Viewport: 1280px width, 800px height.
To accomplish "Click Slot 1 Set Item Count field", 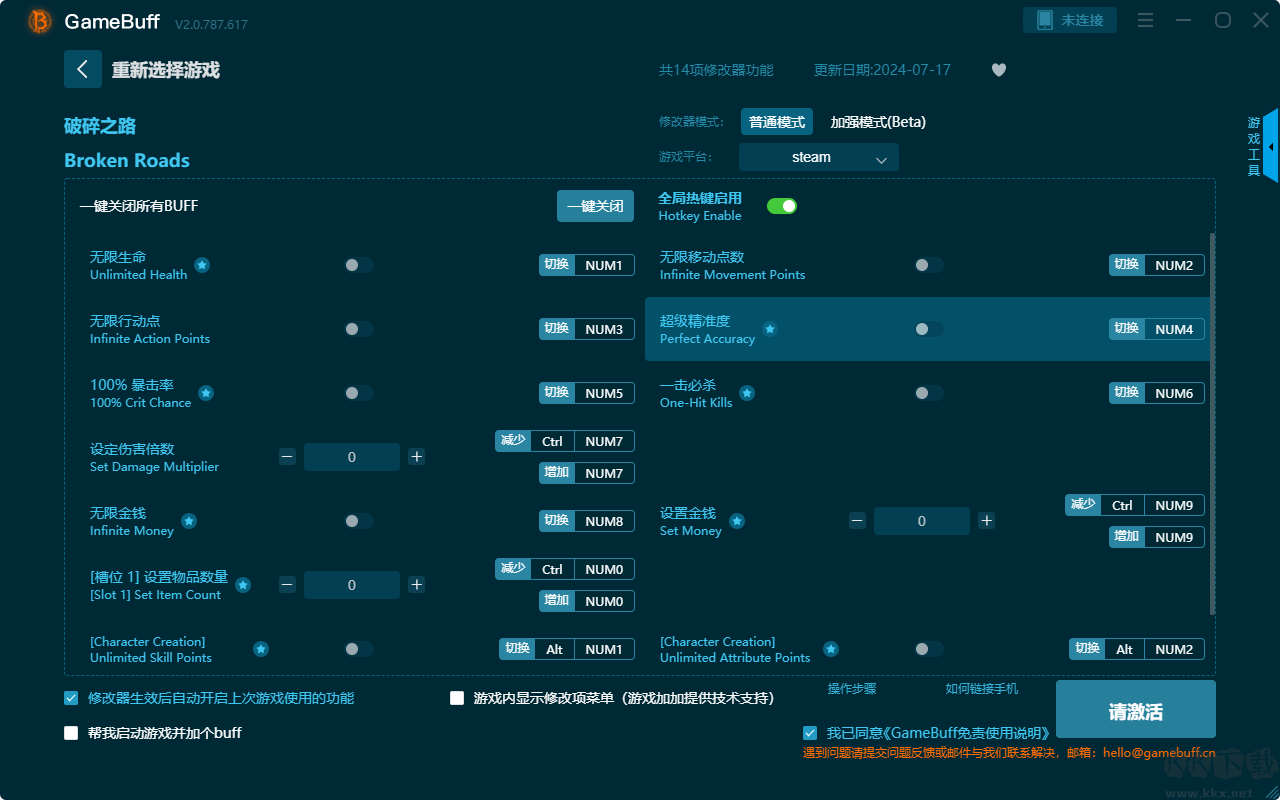I will tap(352, 585).
